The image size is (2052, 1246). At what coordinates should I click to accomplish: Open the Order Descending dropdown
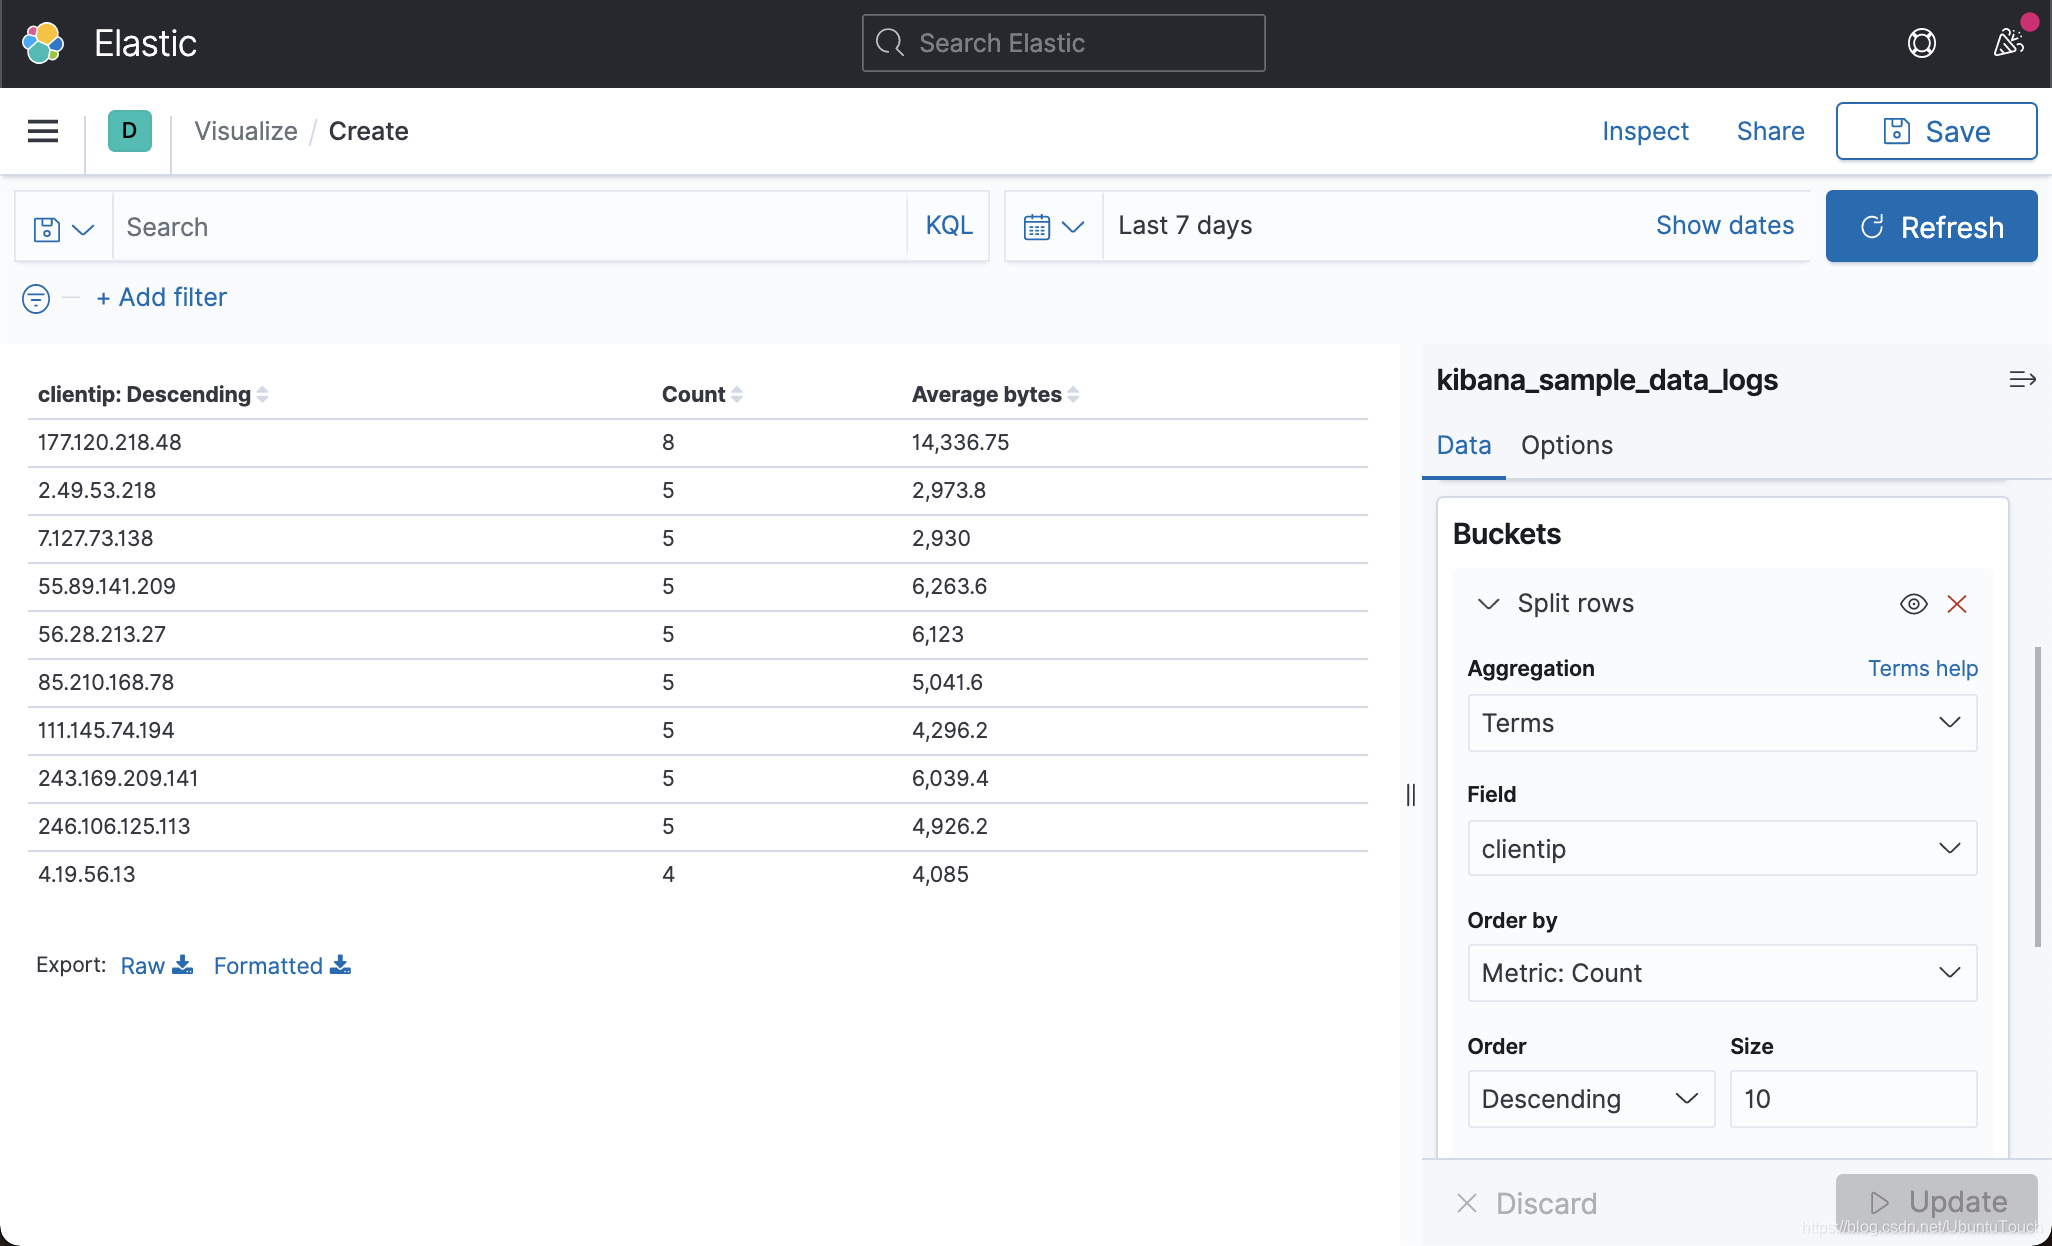pyautogui.click(x=1590, y=1099)
